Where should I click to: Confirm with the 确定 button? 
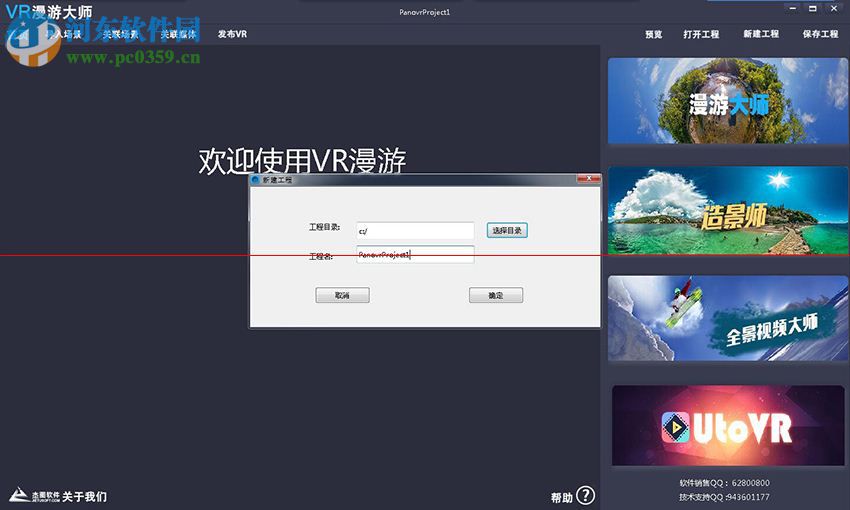coord(495,295)
